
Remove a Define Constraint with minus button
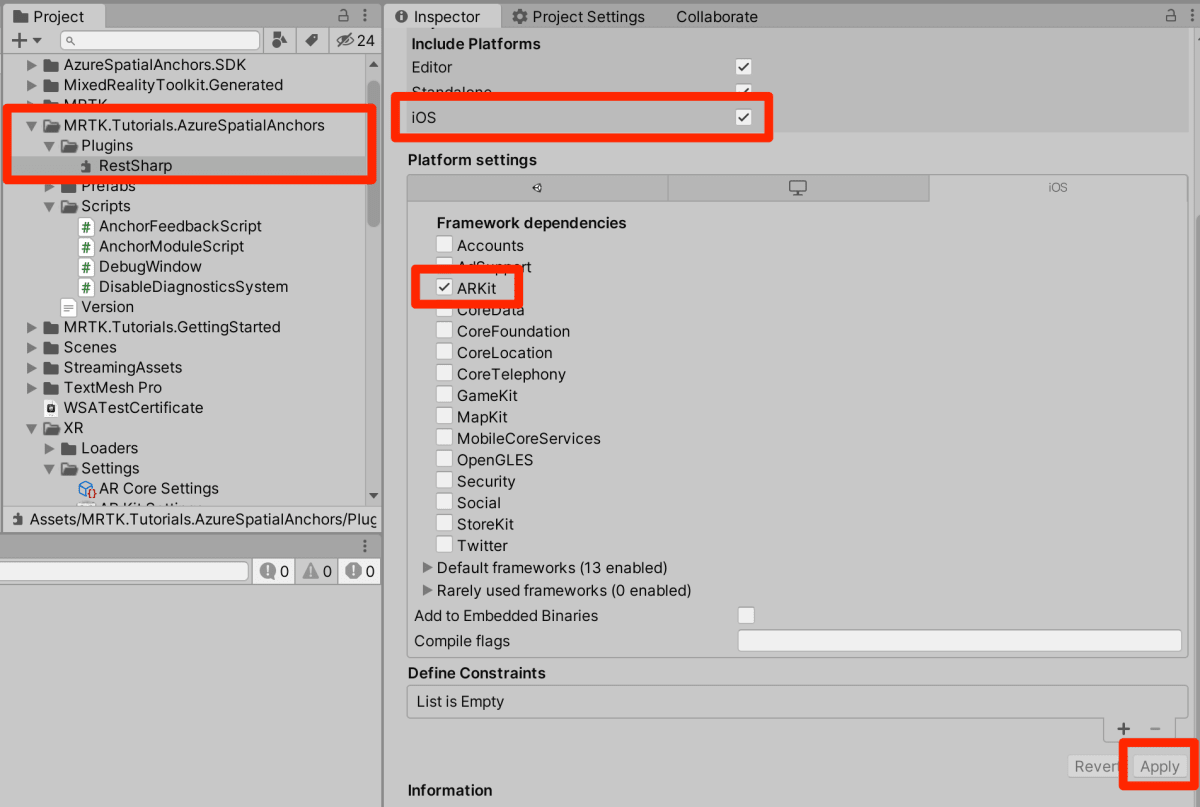1155,729
